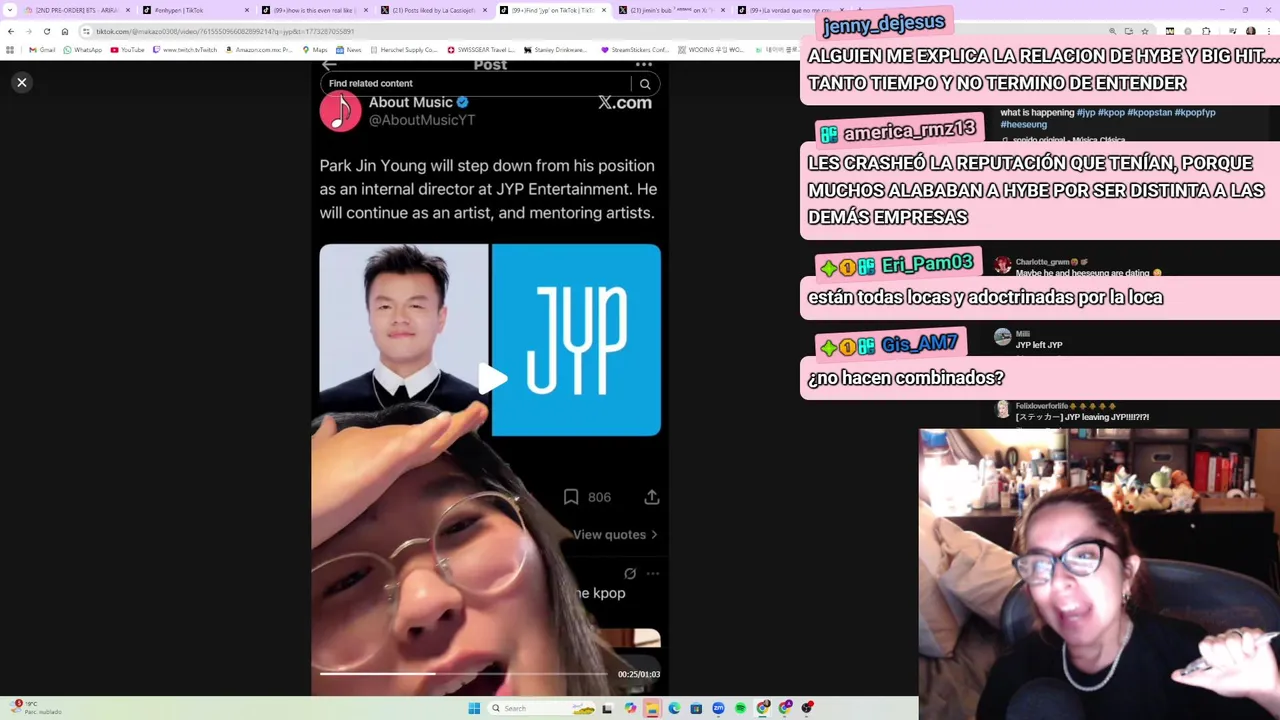The width and height of the screenshot is (1280, 720).
Task: Open the Windows Start menu
Action: pyautogui.click(x=474, y=708)
